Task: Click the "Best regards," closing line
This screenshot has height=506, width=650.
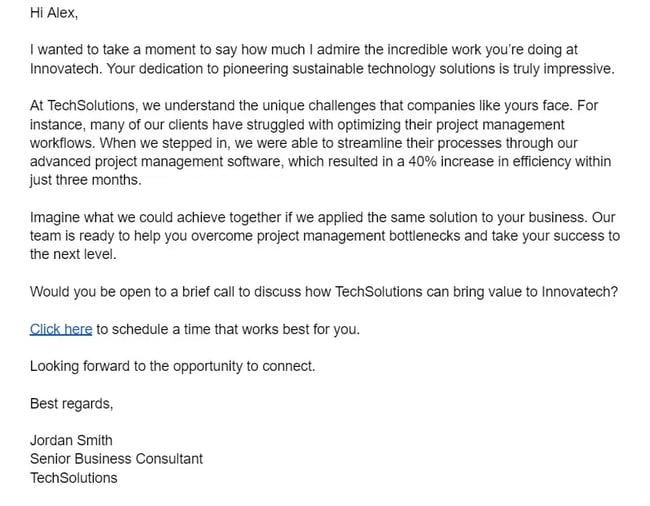Action: click(x=72, y=404)
